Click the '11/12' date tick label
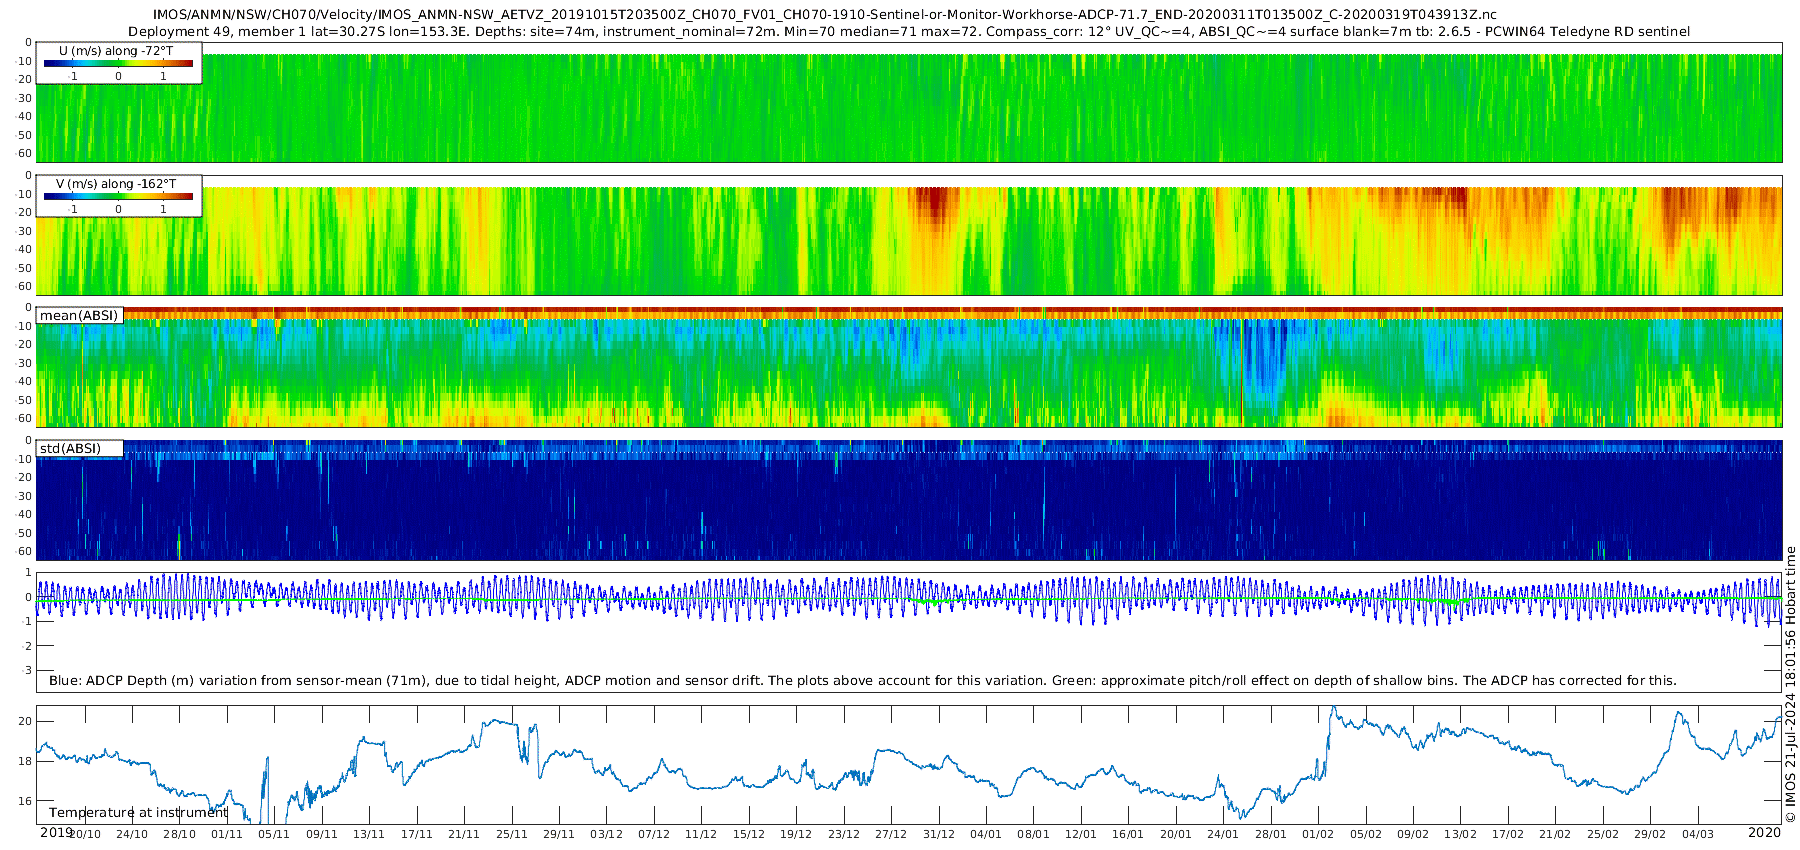Viewport: 1800px width, 850px height. click(x=701, y=834)
